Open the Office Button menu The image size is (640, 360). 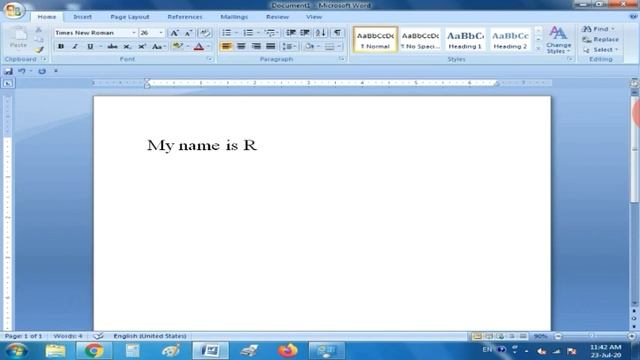13,10
